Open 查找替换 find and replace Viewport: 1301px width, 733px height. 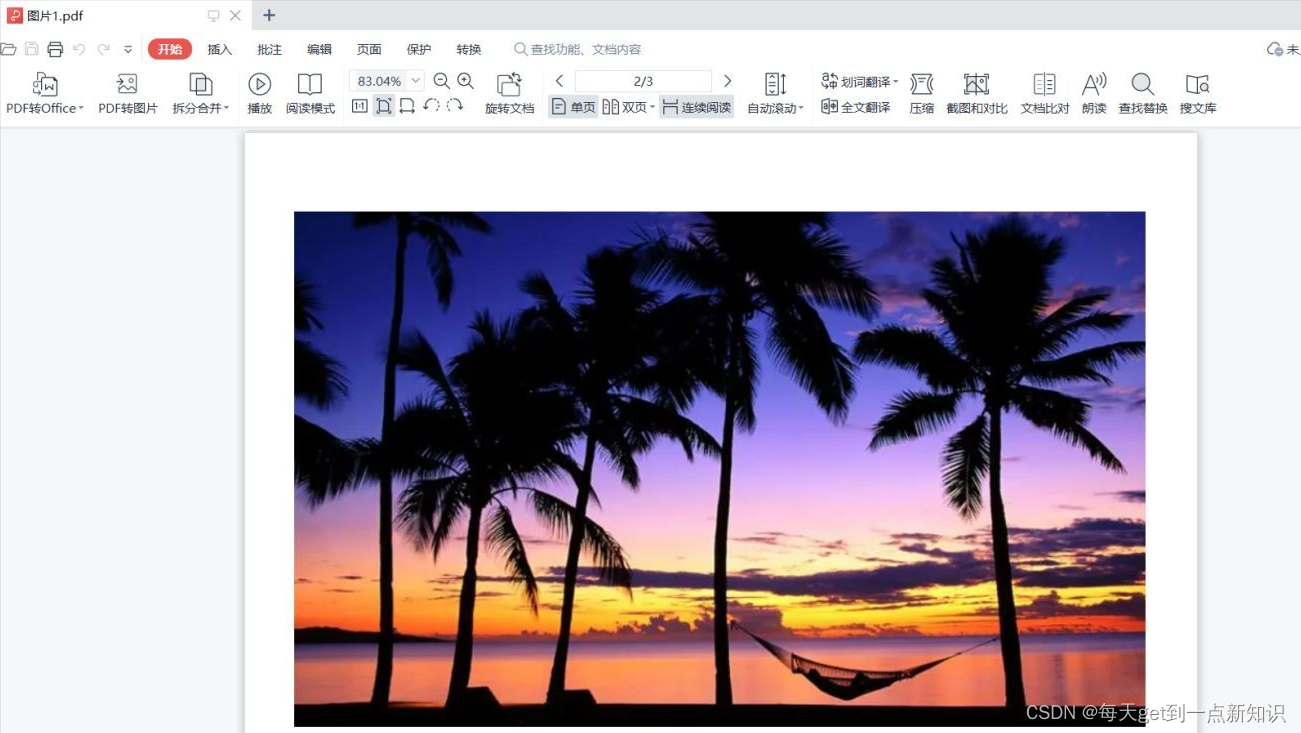(x=1143, y=93)
